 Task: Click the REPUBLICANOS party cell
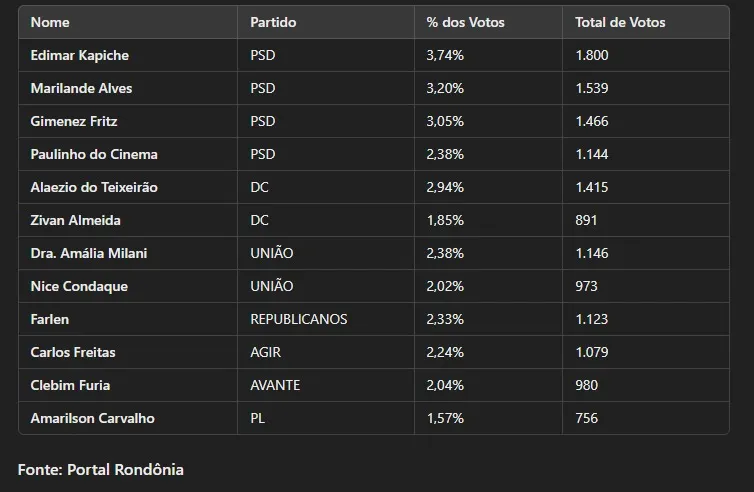pyautogui.click(x=299, y=319)
